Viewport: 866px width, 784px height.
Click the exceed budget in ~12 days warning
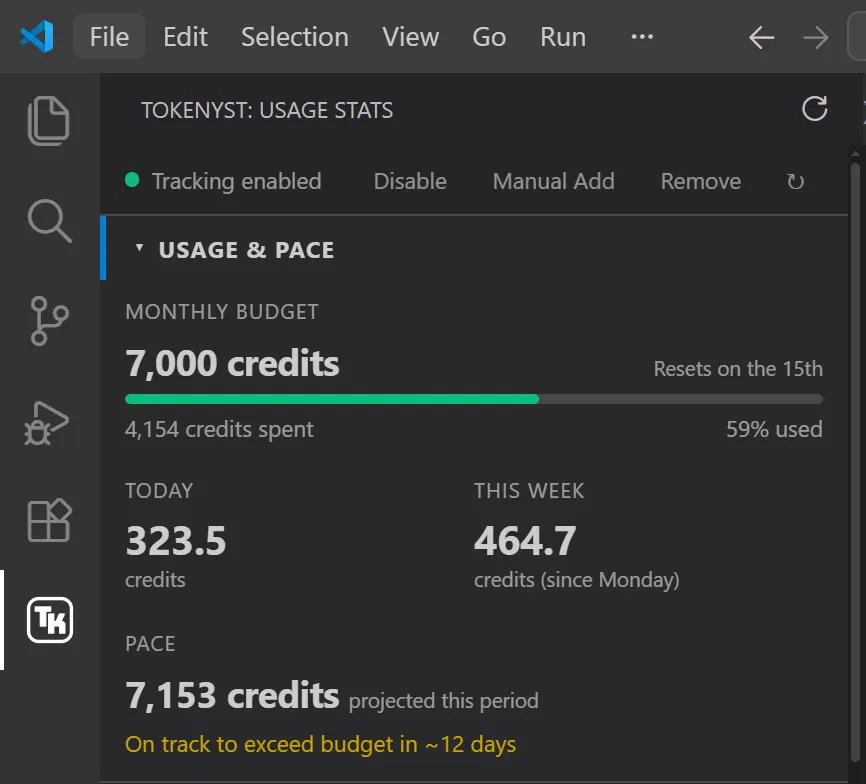[x=320, y=744]
